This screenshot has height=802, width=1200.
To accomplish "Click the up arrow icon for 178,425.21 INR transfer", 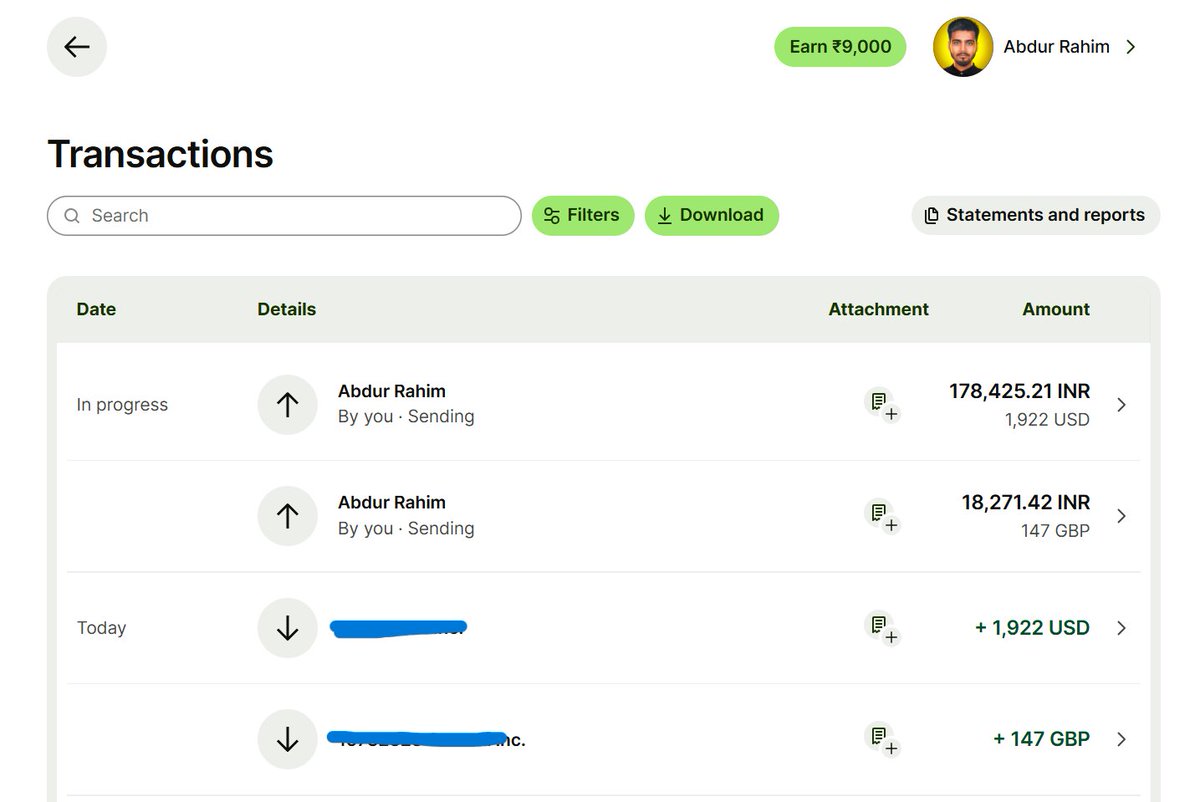I will pos(288,404).
